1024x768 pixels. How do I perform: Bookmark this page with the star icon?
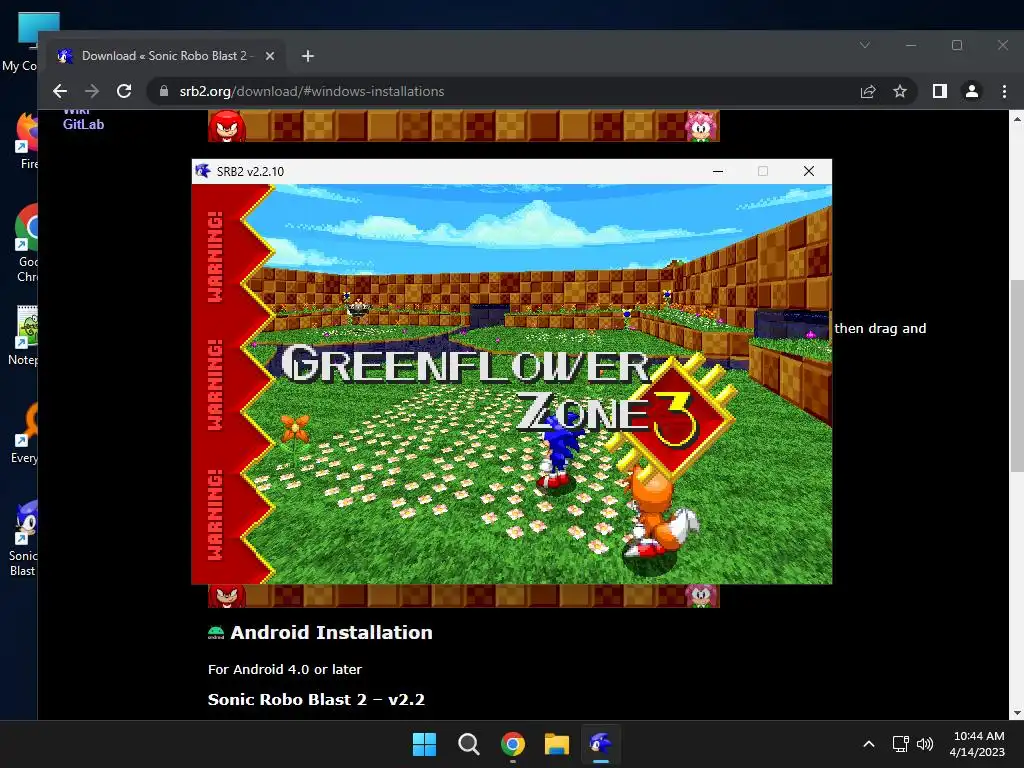tap(900, 91)
